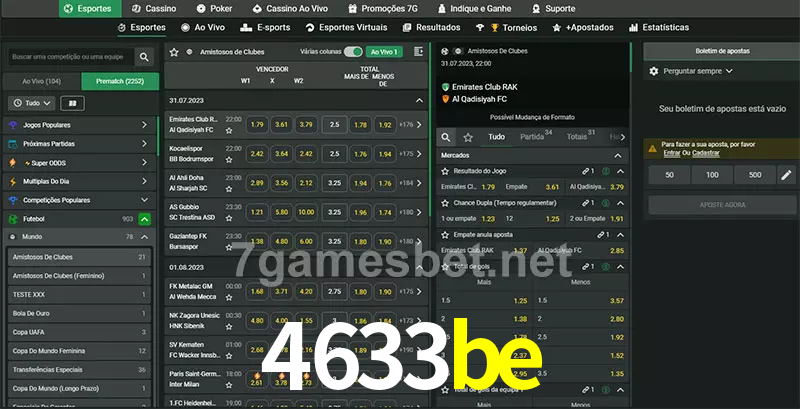Viewport: 800px width, 409px height.
Task: Open the Tudo time filter dropdown
Action: [x=32, y=104]
